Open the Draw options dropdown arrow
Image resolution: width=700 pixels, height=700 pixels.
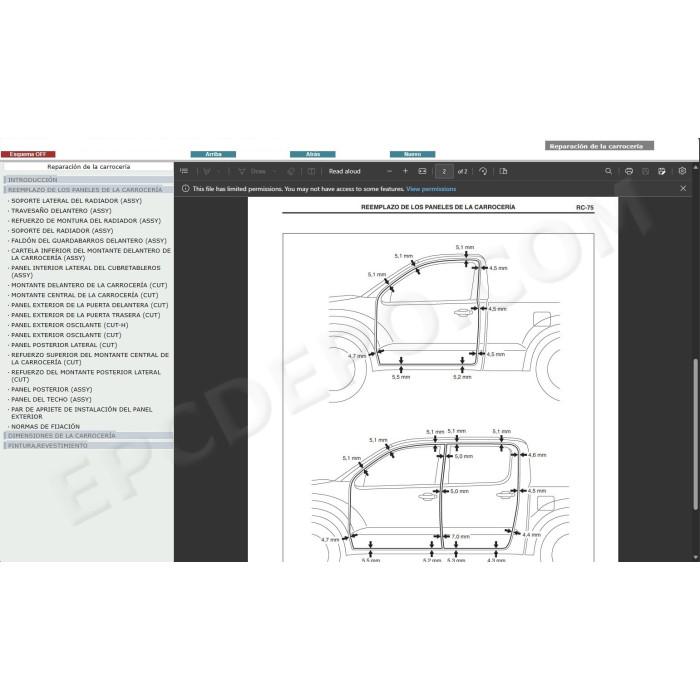click(274, 171)
